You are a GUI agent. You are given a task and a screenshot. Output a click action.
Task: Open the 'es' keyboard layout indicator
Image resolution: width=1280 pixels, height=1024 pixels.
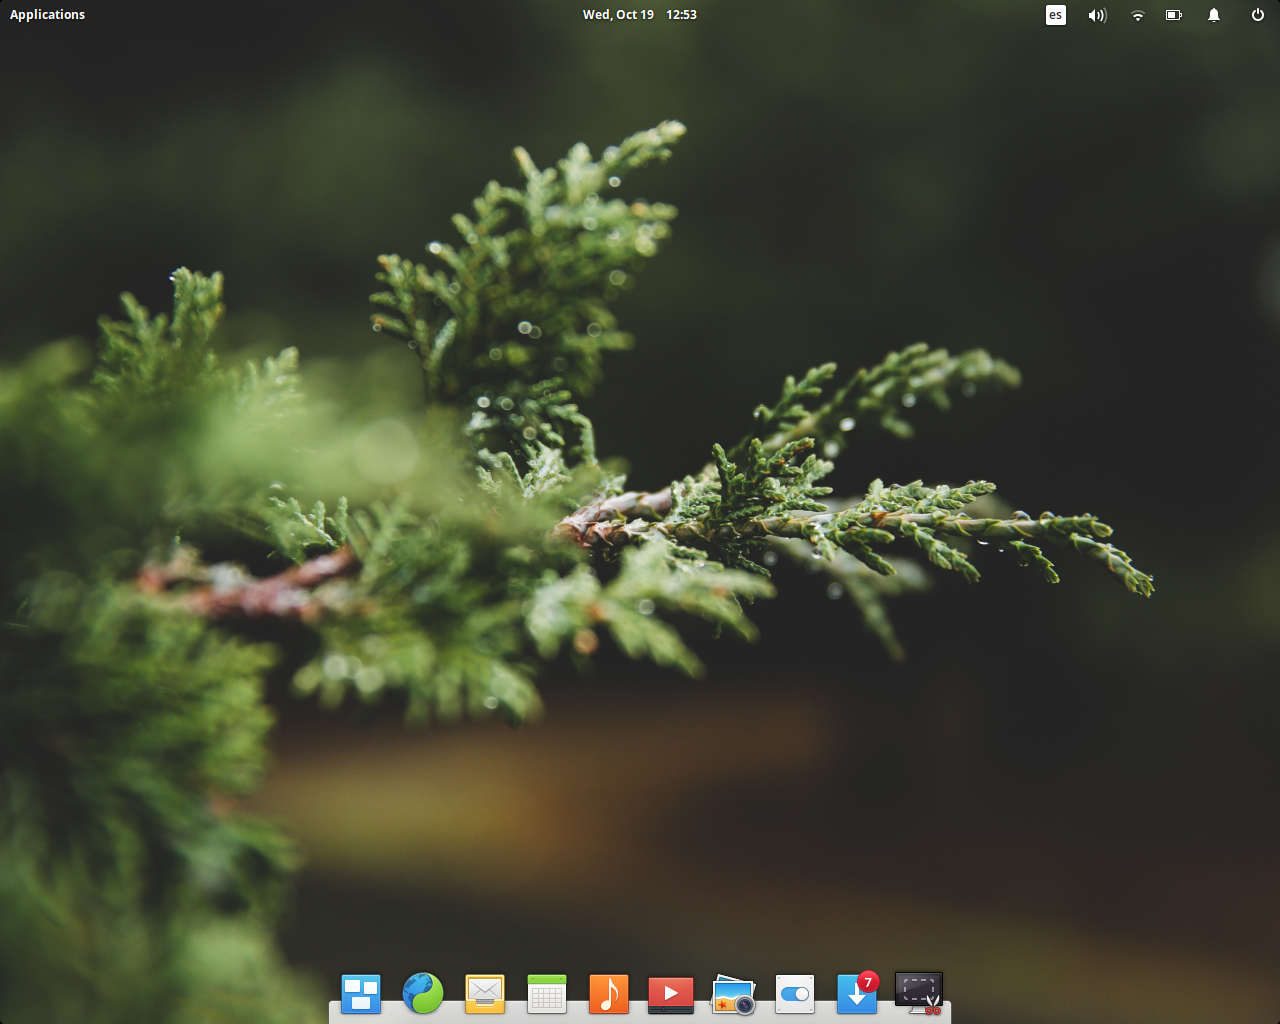[1056, 15]
